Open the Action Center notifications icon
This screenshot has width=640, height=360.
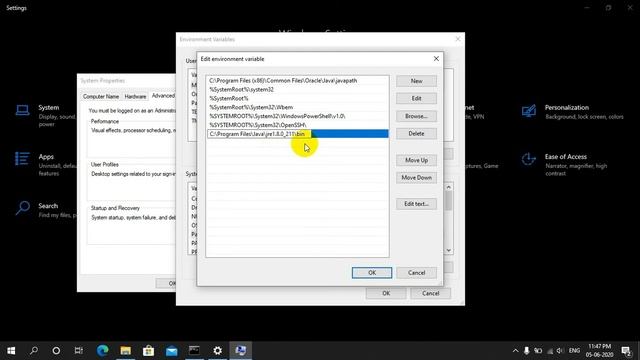(627, 351)
